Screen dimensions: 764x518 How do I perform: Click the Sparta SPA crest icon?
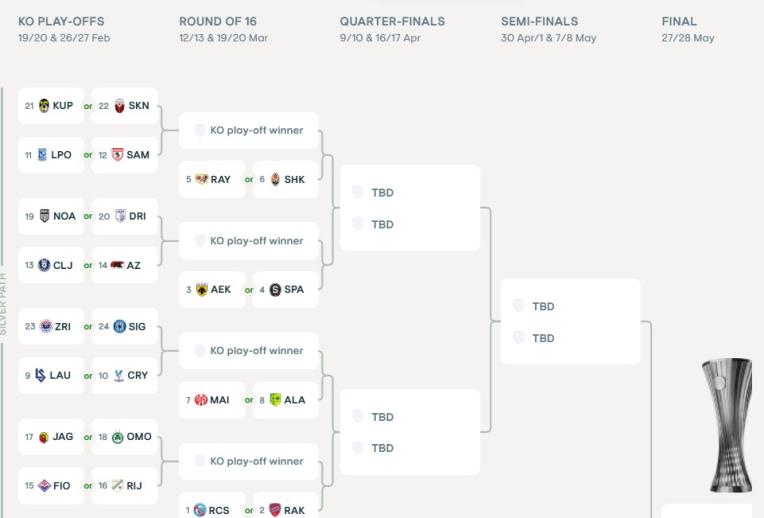click(275, 290)
